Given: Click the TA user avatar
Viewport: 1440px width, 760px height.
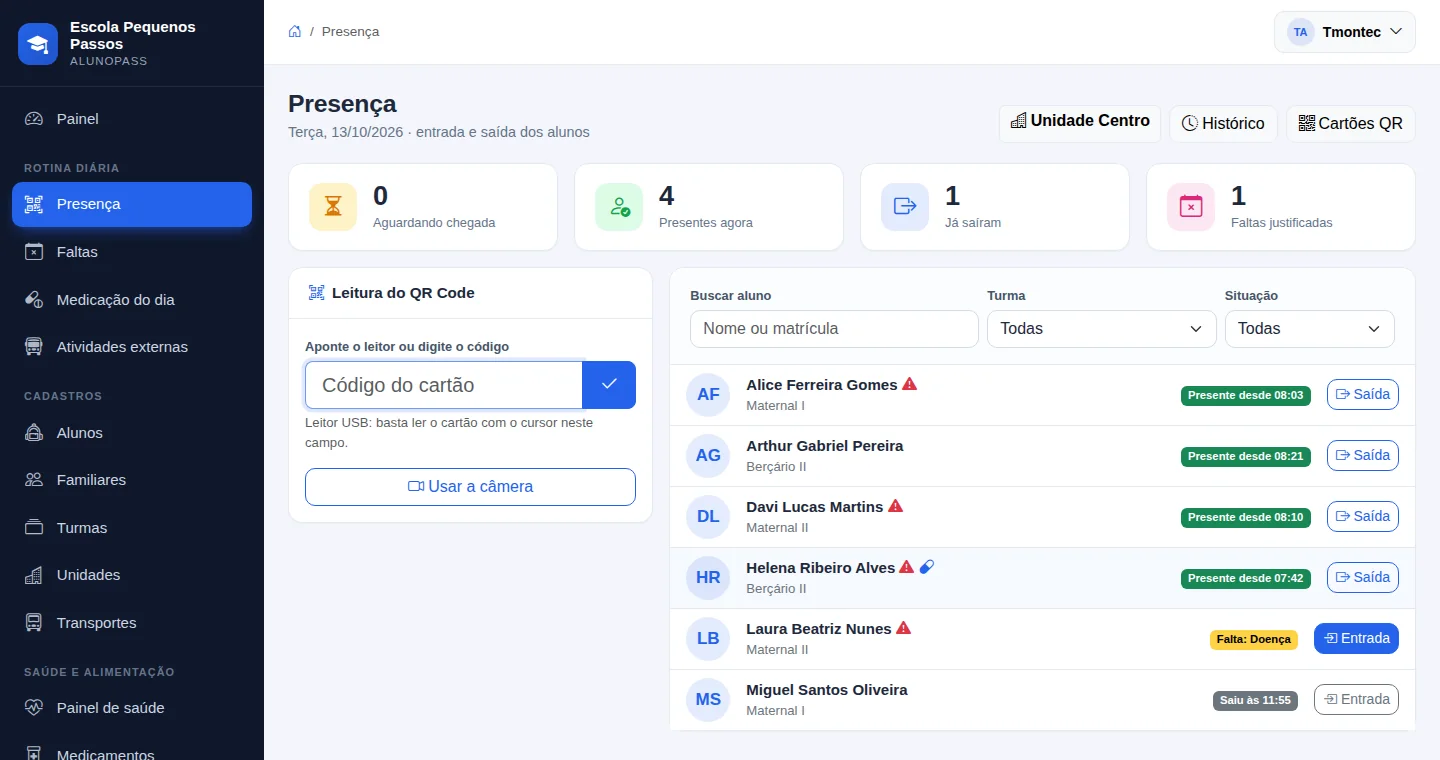Looking at the screenshot, I should 1300,32.
